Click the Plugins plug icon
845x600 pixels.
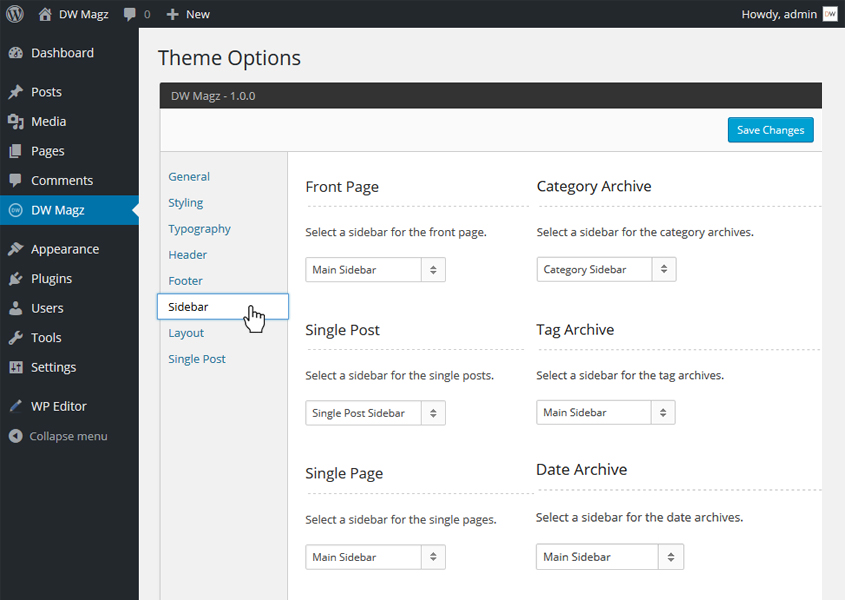[16, 279]
